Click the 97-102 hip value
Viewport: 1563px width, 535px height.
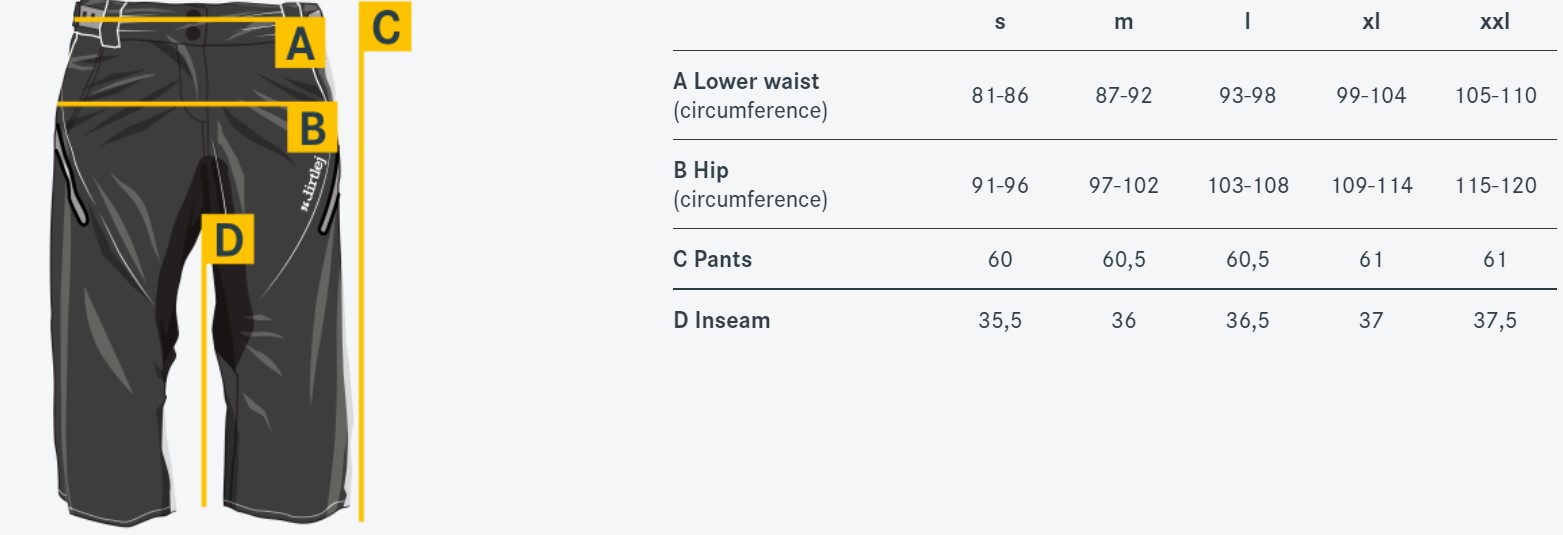[1124, 185]
